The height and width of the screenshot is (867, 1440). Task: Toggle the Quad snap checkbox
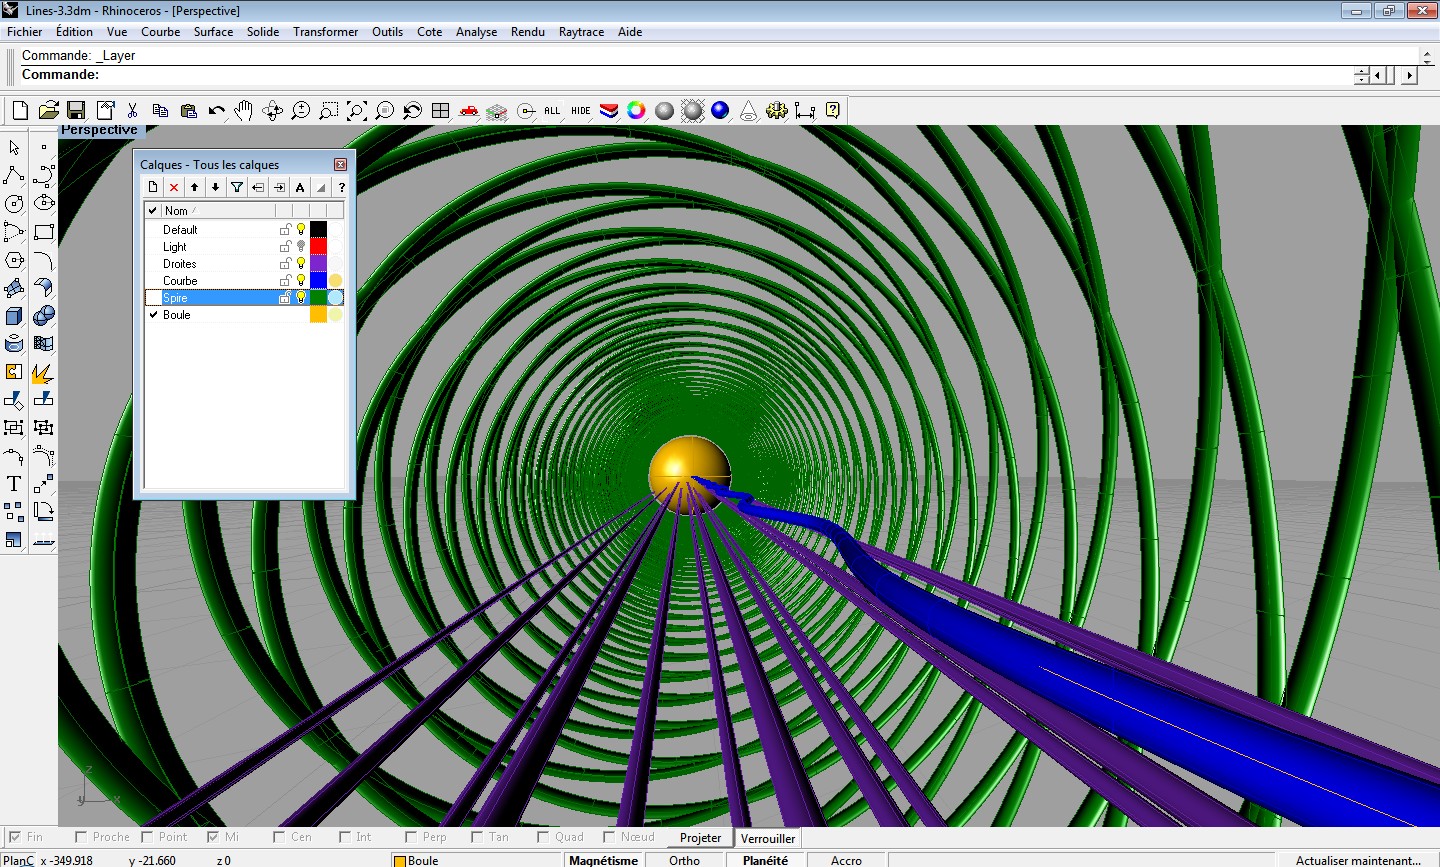[543, 837]
